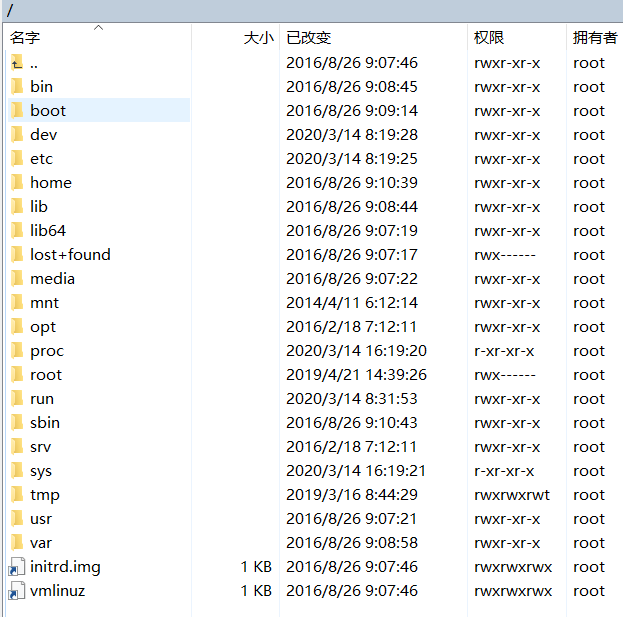This screenshot has height=617, width=623.
Task: Click the proc folder icon
Action: [17, 350]
